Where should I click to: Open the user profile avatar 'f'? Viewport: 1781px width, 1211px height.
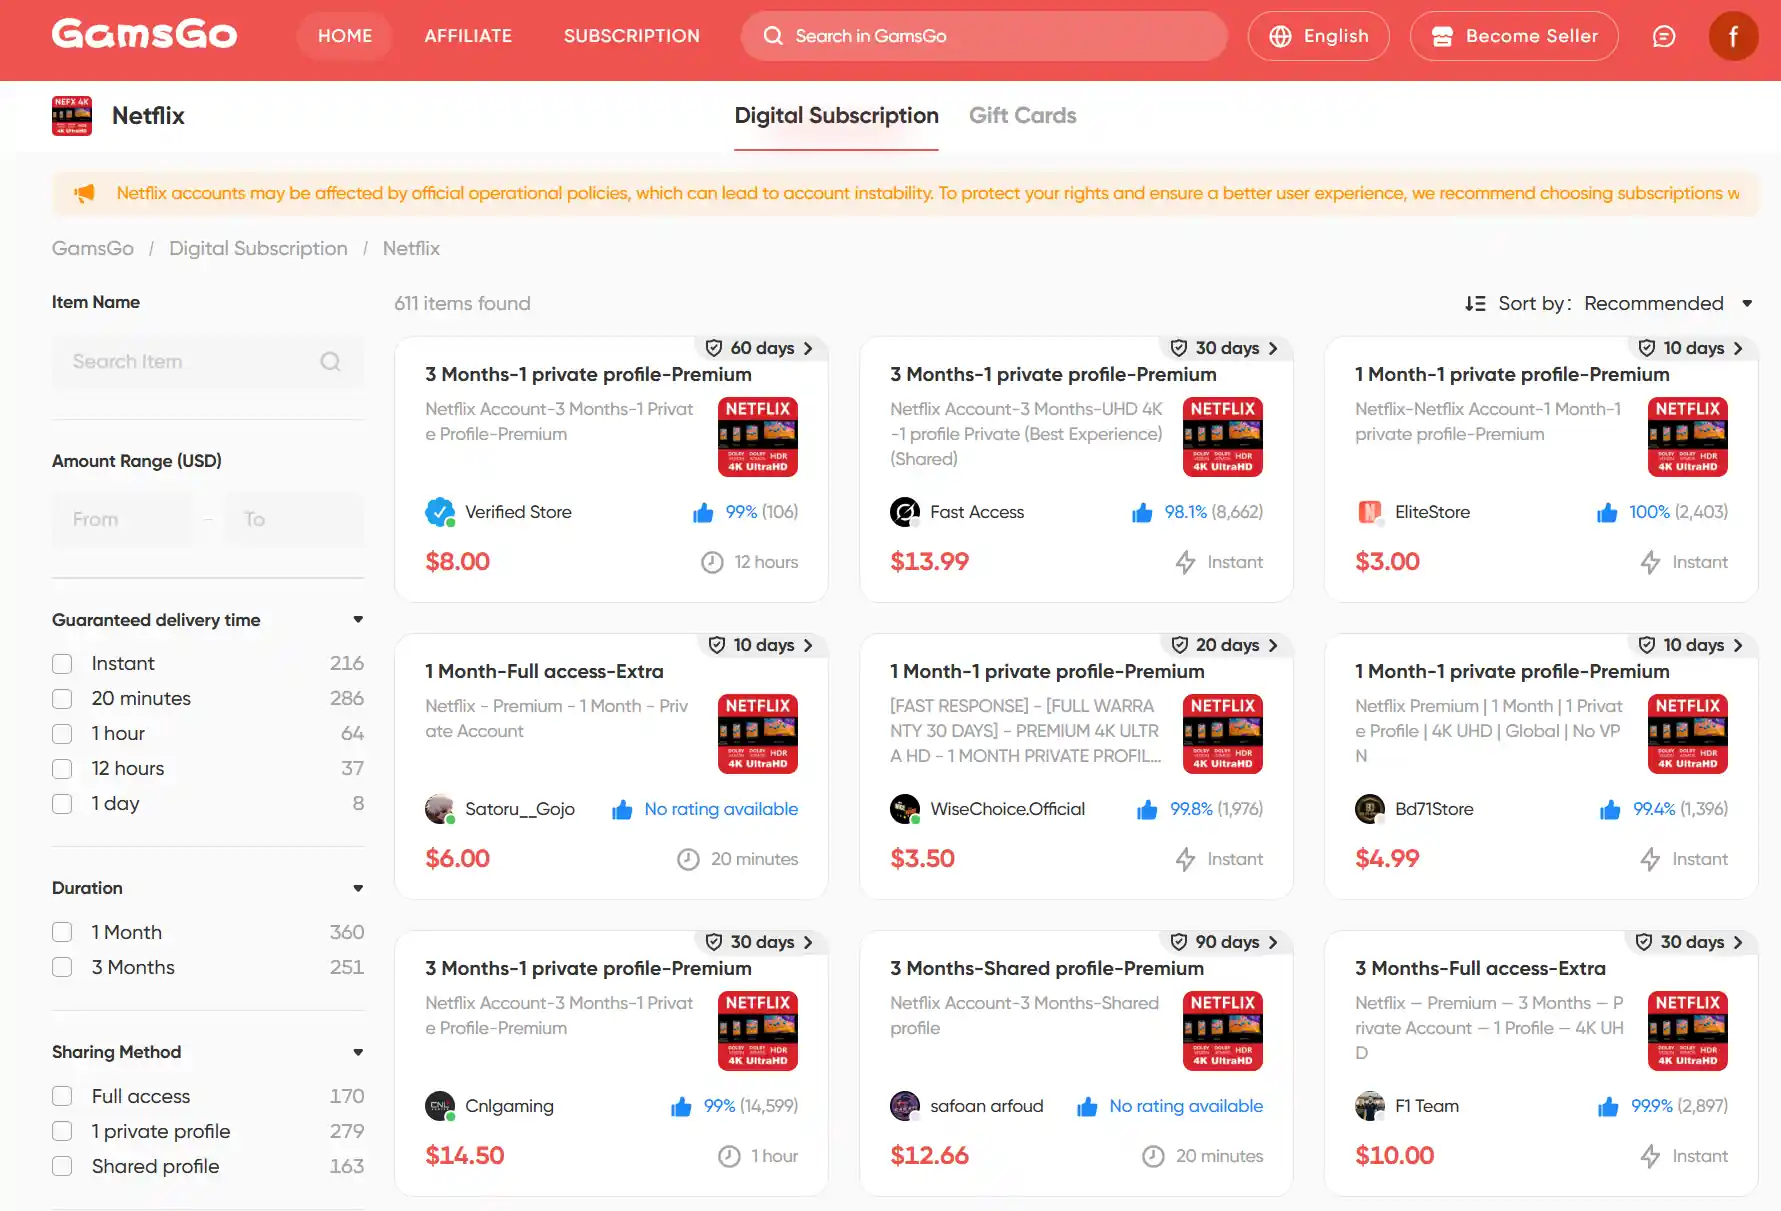pyautogui.click(x=1733, y=36)
